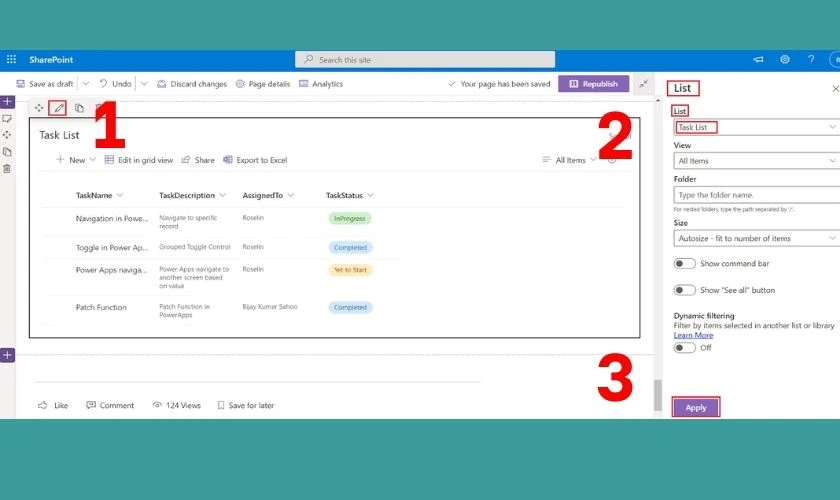Click the edit section icon in left rail
Image resolution: width=840 pixels, height=500 pixels.
pos(7,118)
